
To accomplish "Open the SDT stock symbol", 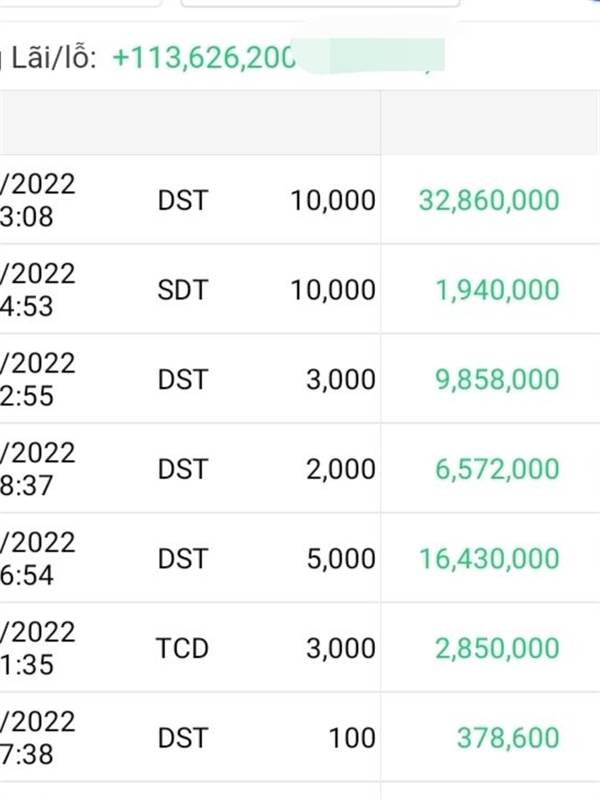I will (x=183, y=290).
